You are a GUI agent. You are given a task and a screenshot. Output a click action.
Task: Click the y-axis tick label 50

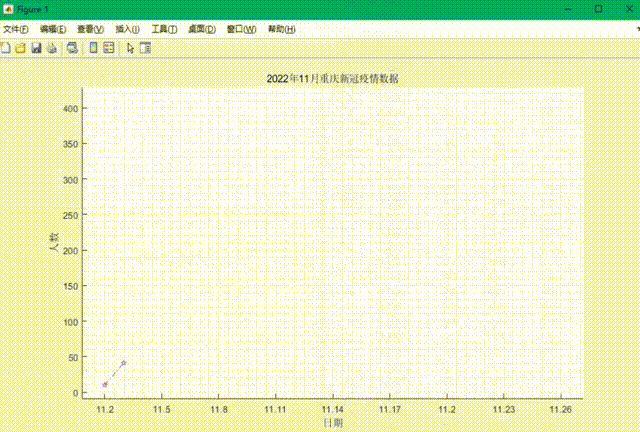pyautogui.click(x=73, y=357)
